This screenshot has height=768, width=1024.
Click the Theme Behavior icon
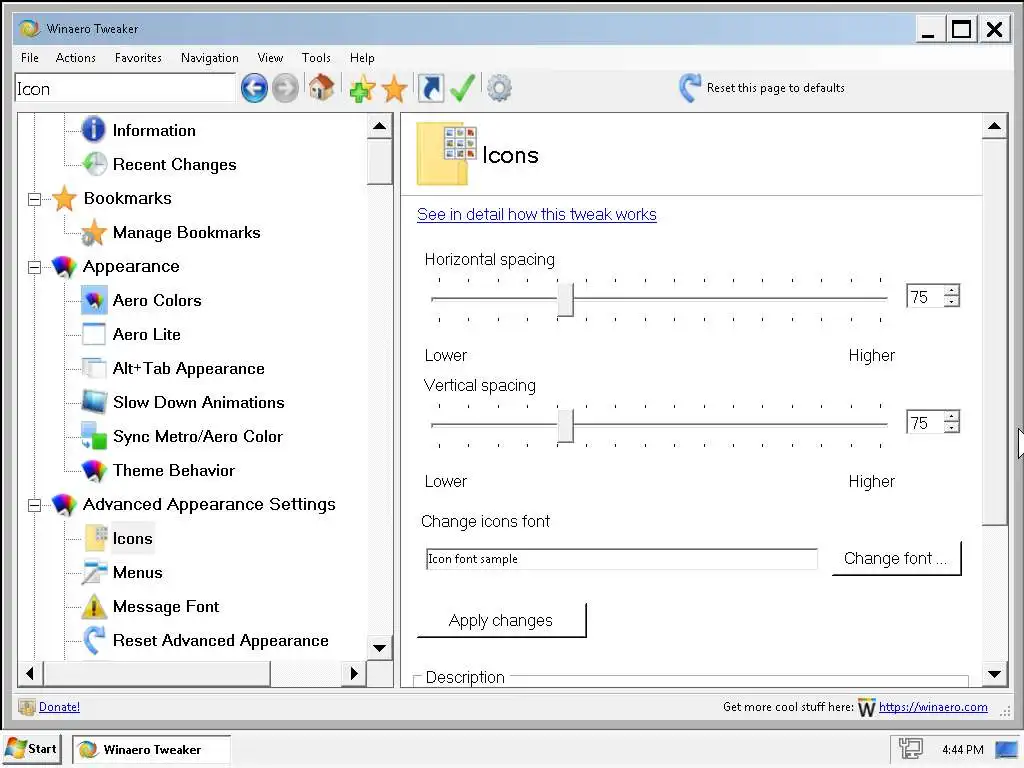tap(94, 470)
